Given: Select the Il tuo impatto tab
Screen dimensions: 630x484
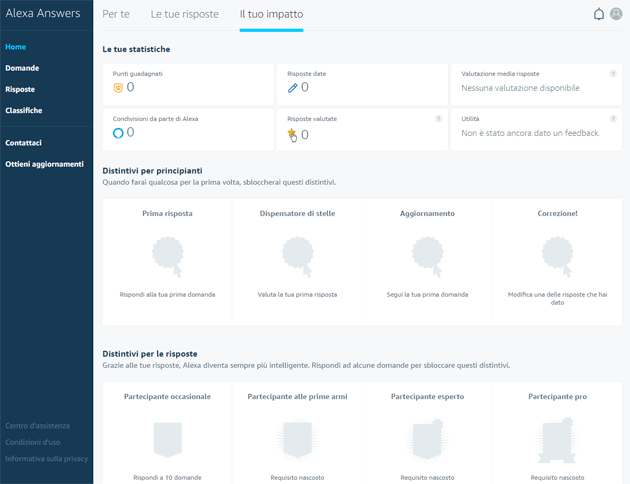Looking at the screenshot, I should (271, 15).
